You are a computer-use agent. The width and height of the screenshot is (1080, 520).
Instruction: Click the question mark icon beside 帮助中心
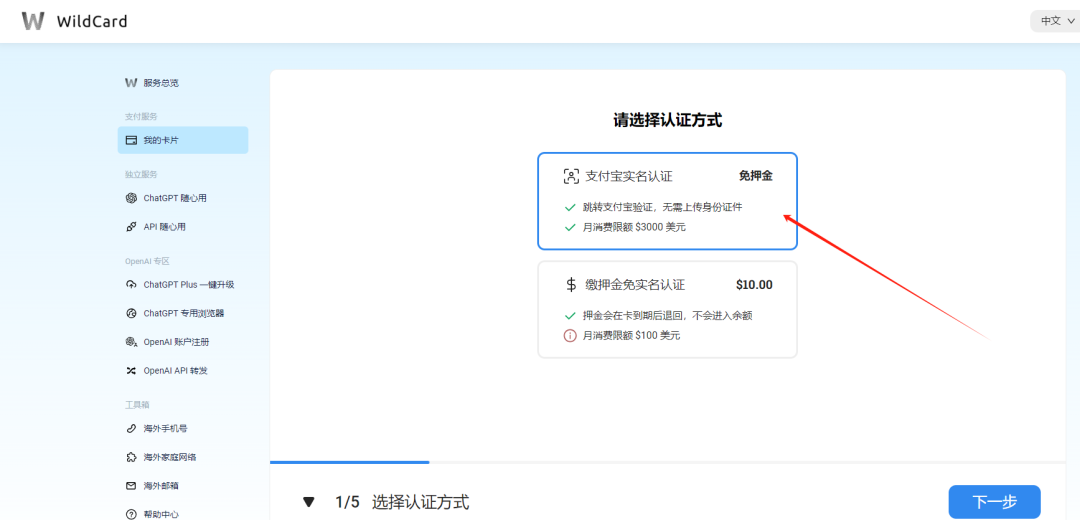coord(131,514)
